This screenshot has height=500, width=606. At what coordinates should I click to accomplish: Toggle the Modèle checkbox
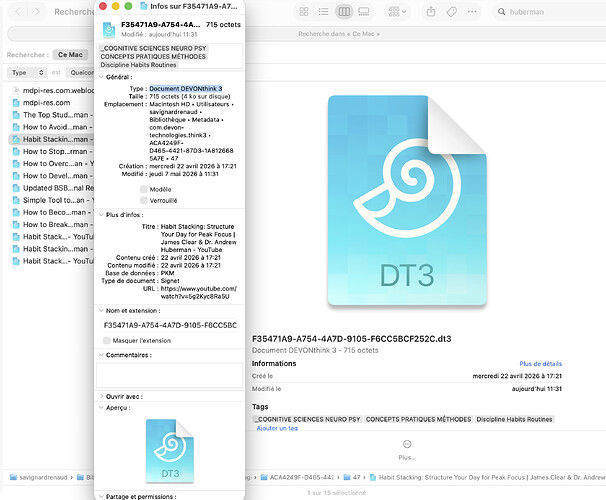pos(144,189)
